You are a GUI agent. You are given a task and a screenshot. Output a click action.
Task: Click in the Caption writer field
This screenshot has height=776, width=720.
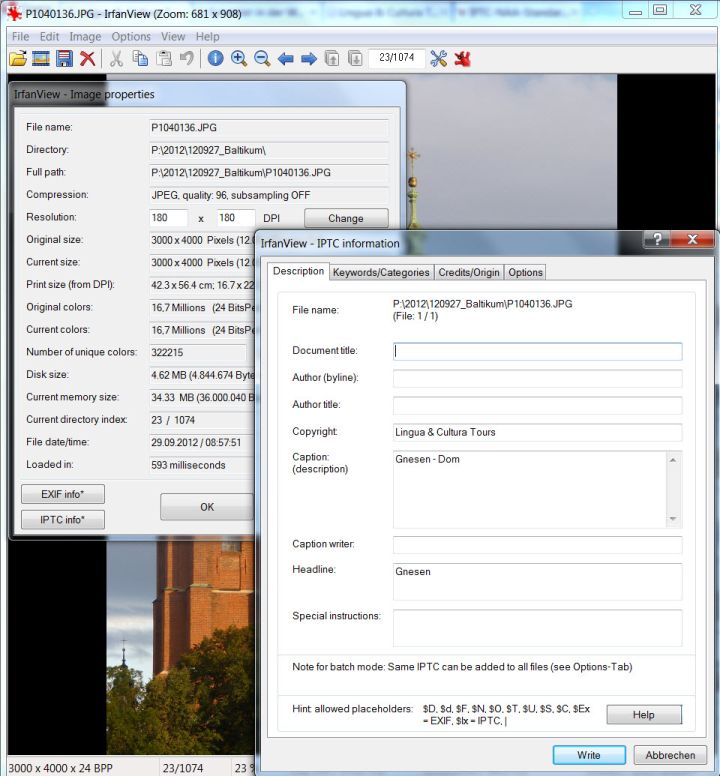[537, 544]
